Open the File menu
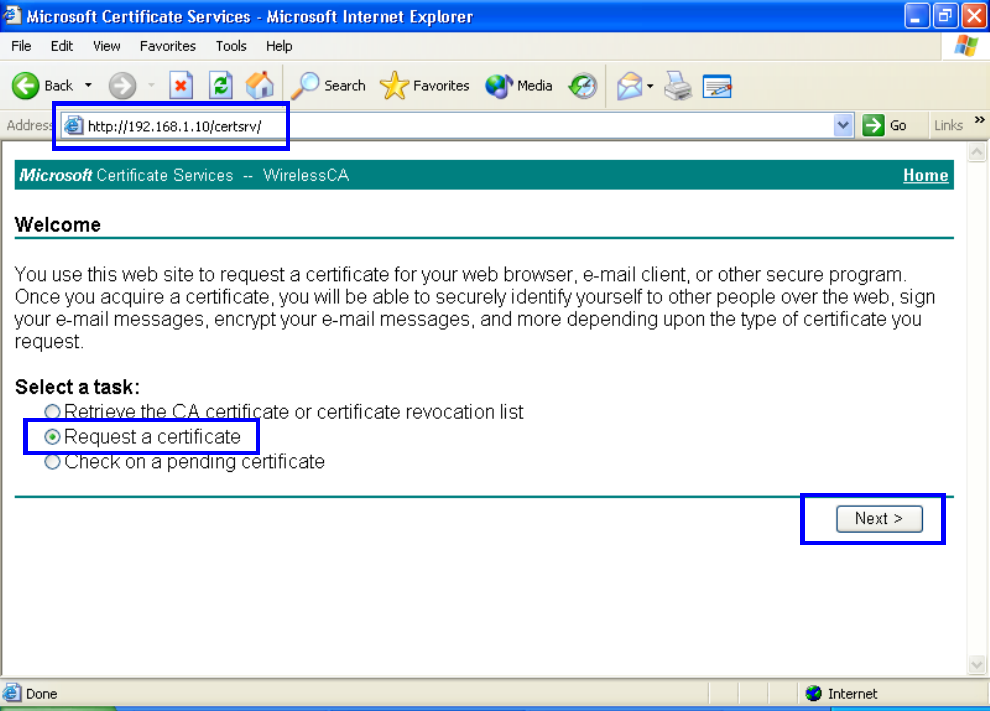 [21, 46]
